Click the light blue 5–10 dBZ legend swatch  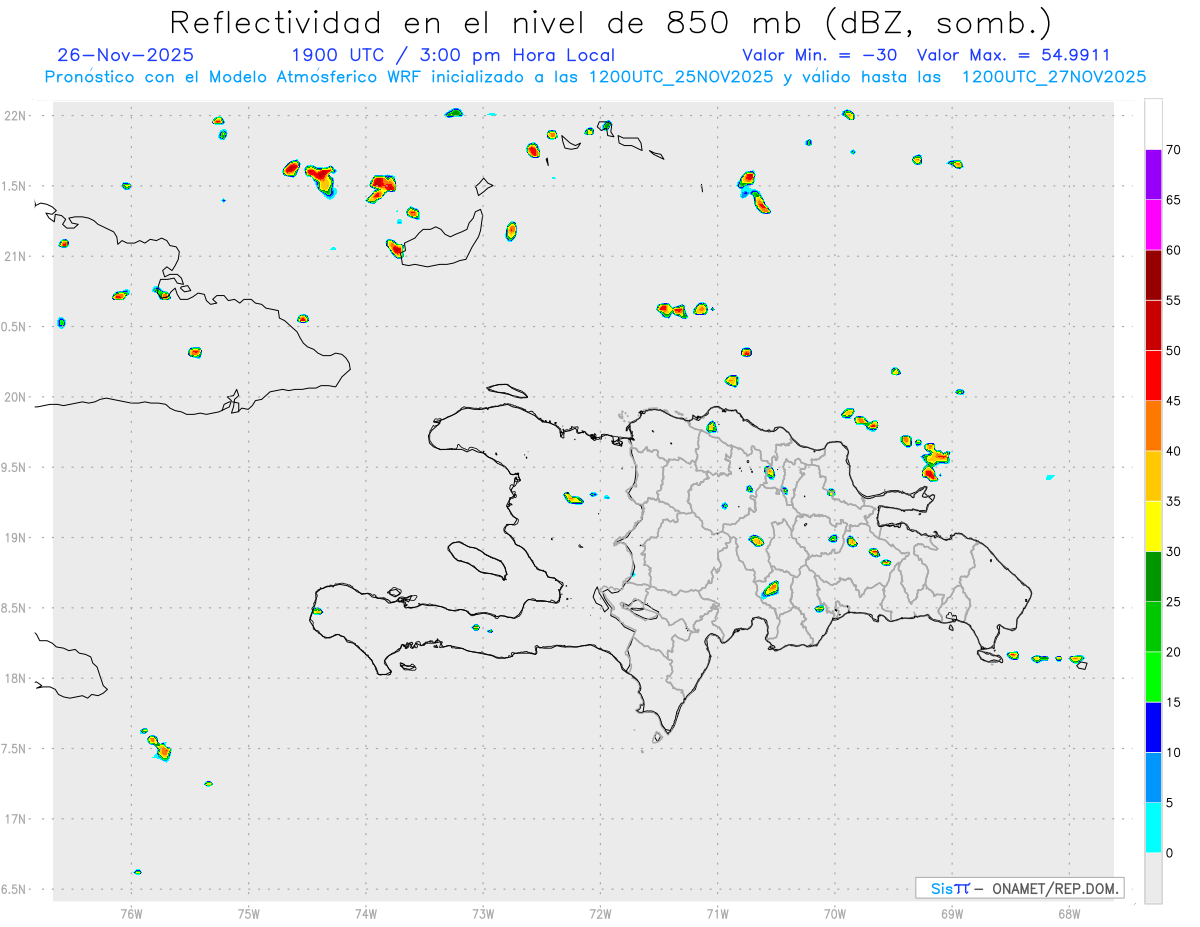coord(1153,778)
